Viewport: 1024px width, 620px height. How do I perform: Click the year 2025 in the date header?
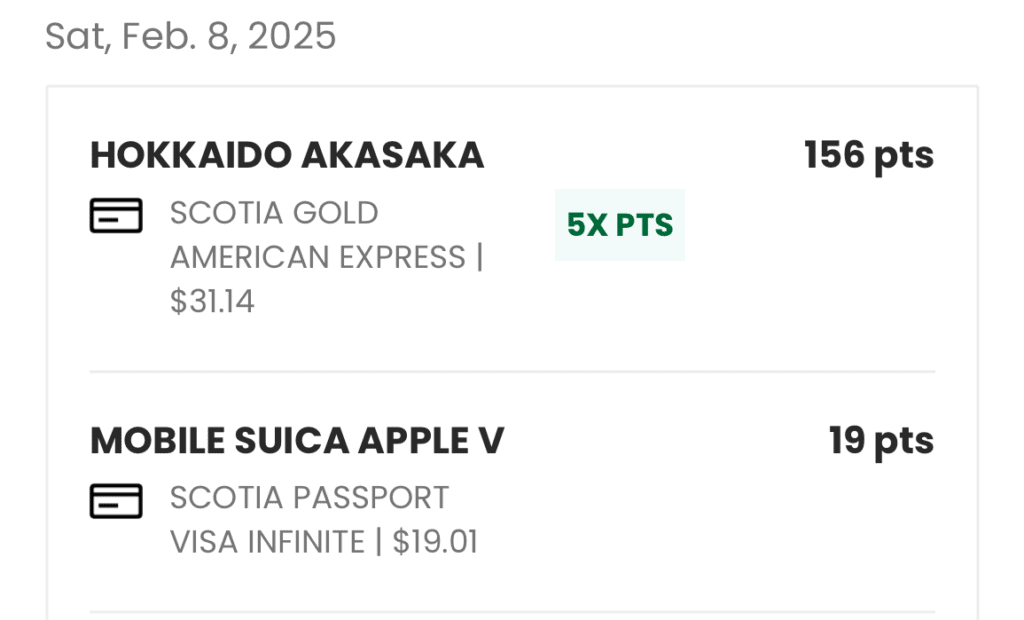point(292,37)
